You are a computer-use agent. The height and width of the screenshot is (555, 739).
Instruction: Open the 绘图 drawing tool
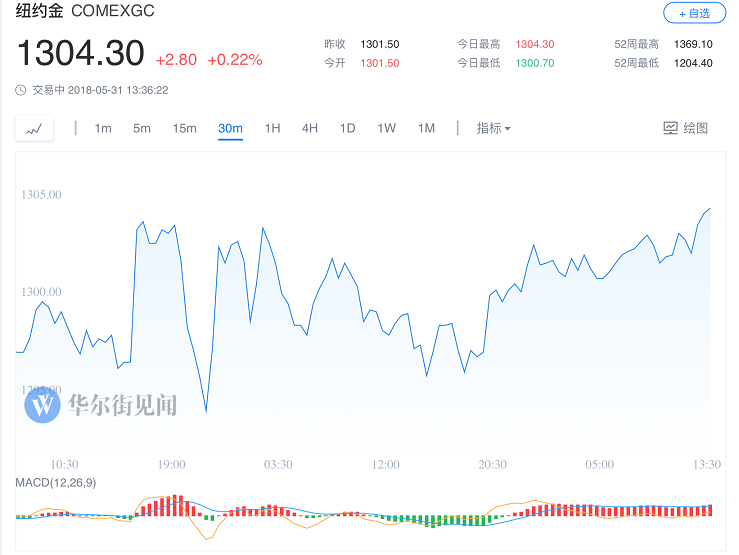point(686,128)
